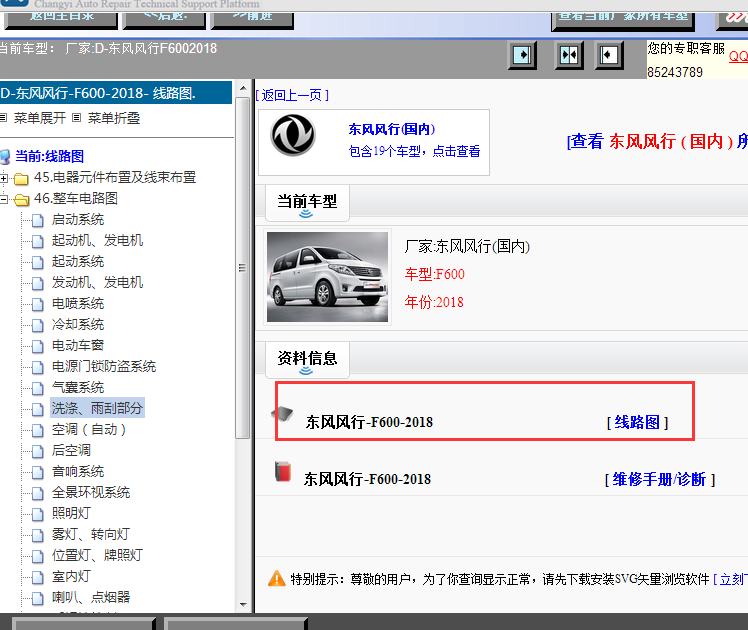Click the tree panel scroll-up arrow
Screen dimensions: 748x630
click(x=243, y=88)
